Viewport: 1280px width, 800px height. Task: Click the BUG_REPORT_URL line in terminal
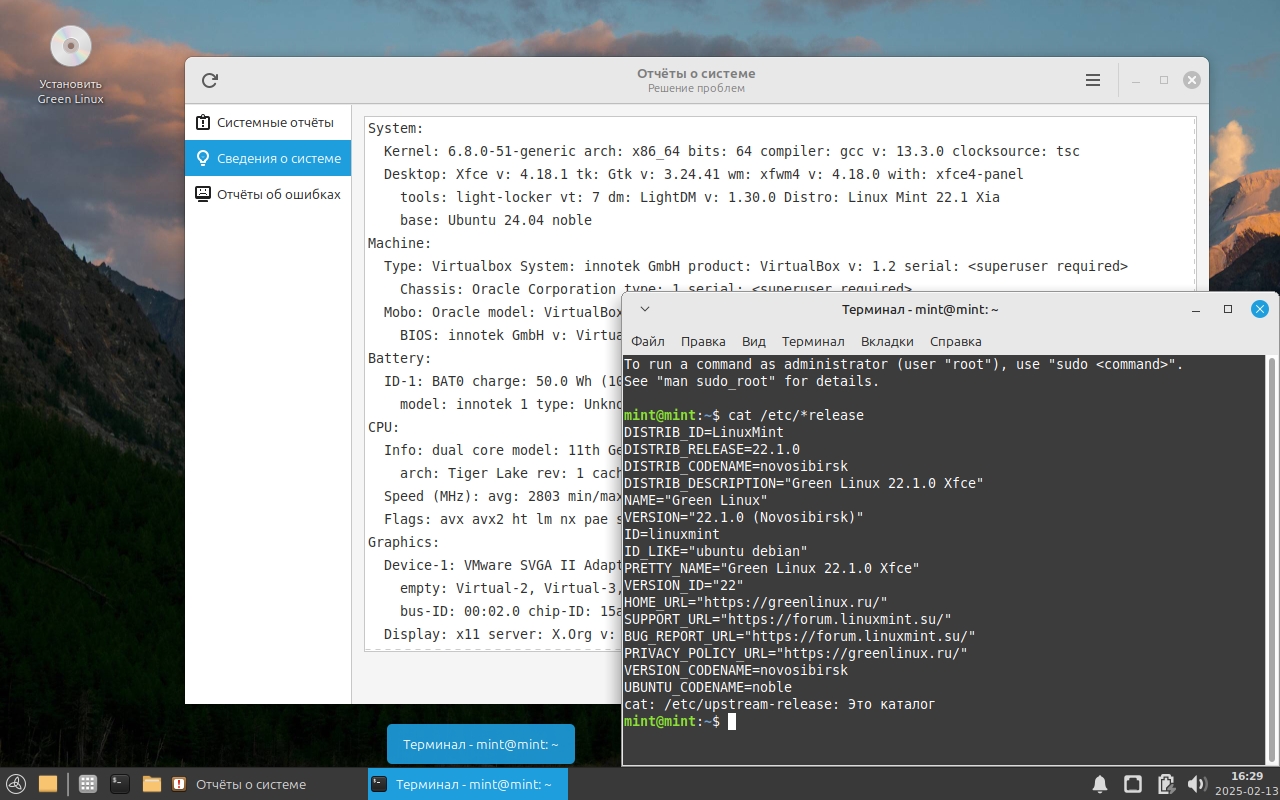tap(800, 636)
